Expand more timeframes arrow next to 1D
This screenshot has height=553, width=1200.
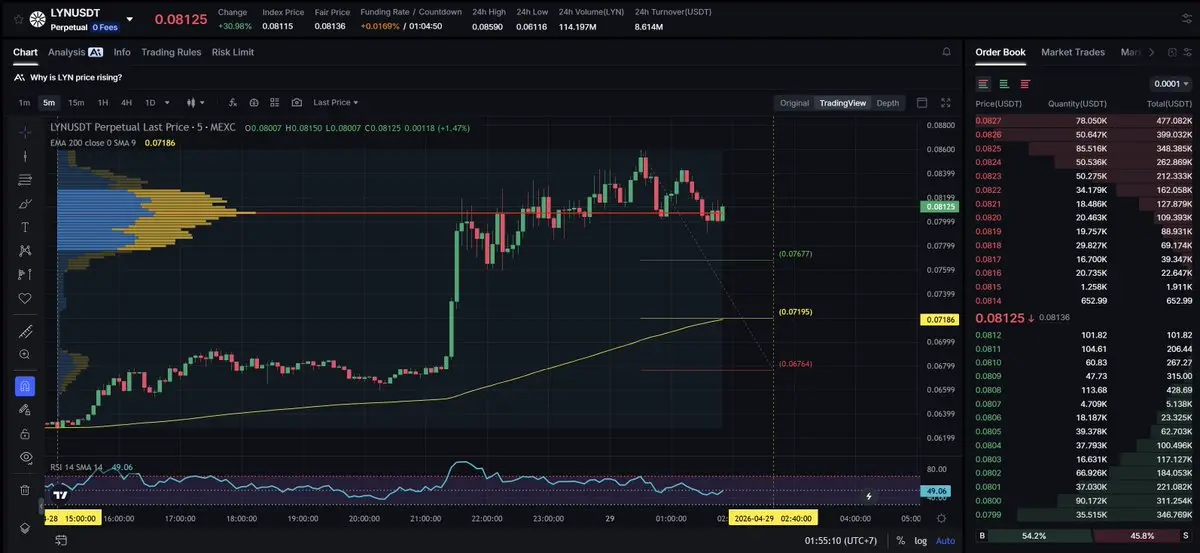pos(167,102)
